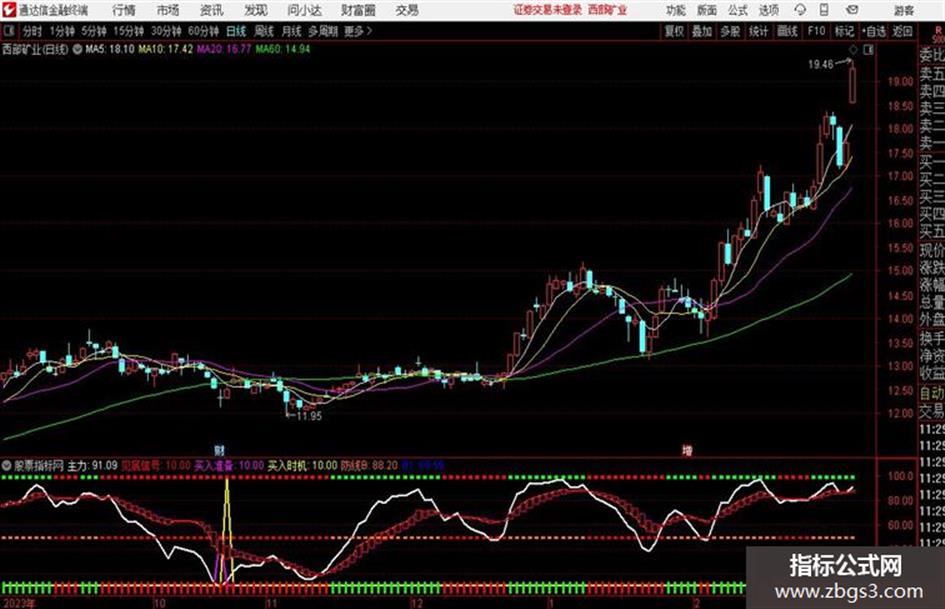945x609 pixels.
Task: Click the 买入时机: 10.00 indicator value
Action: pos(303,465)
